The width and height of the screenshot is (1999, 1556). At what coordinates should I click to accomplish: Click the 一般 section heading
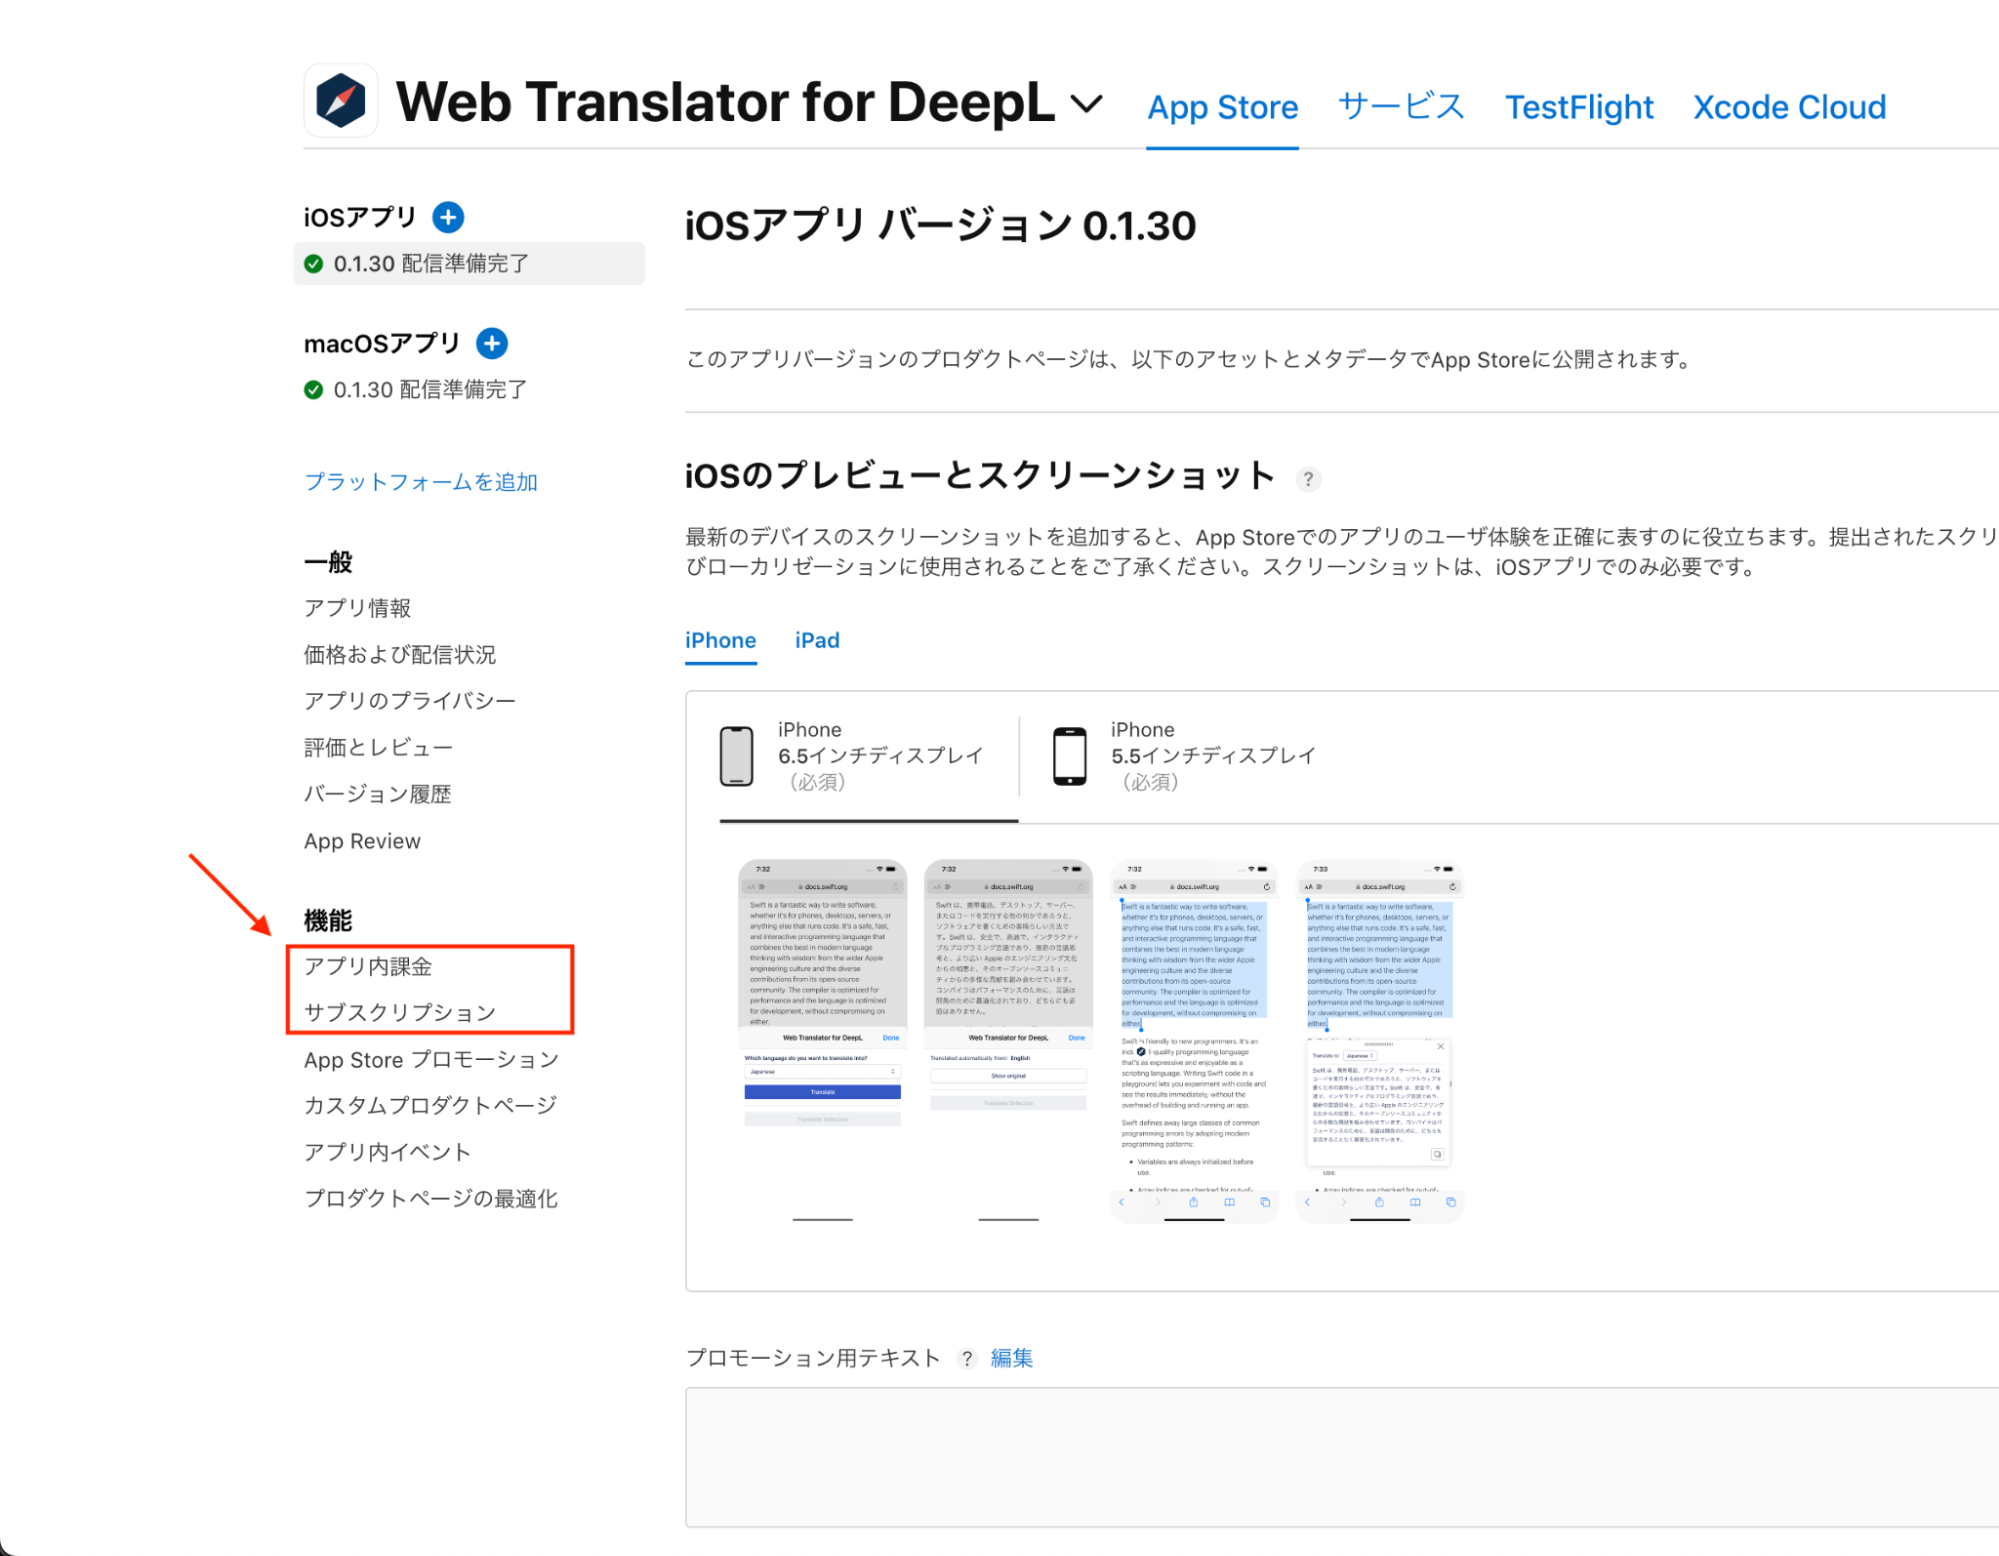coord(328,562)
